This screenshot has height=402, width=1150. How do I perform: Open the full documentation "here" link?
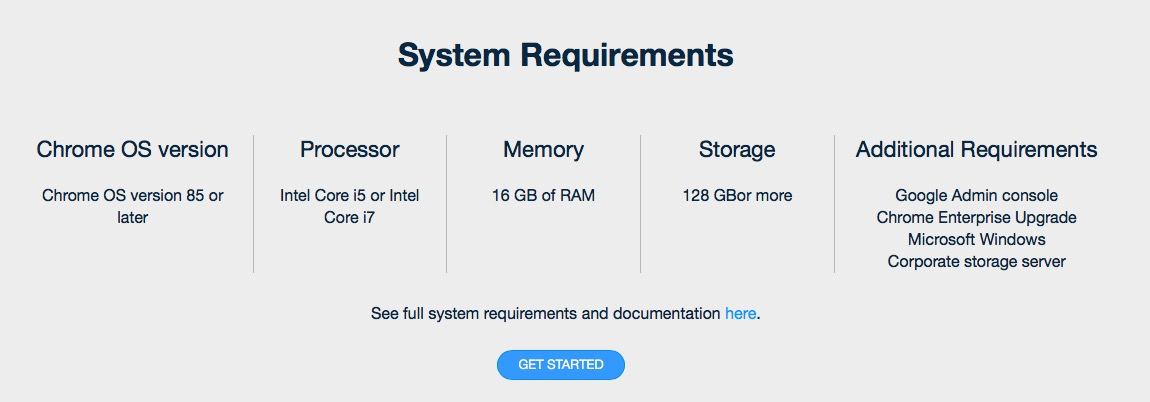(740, 314)
